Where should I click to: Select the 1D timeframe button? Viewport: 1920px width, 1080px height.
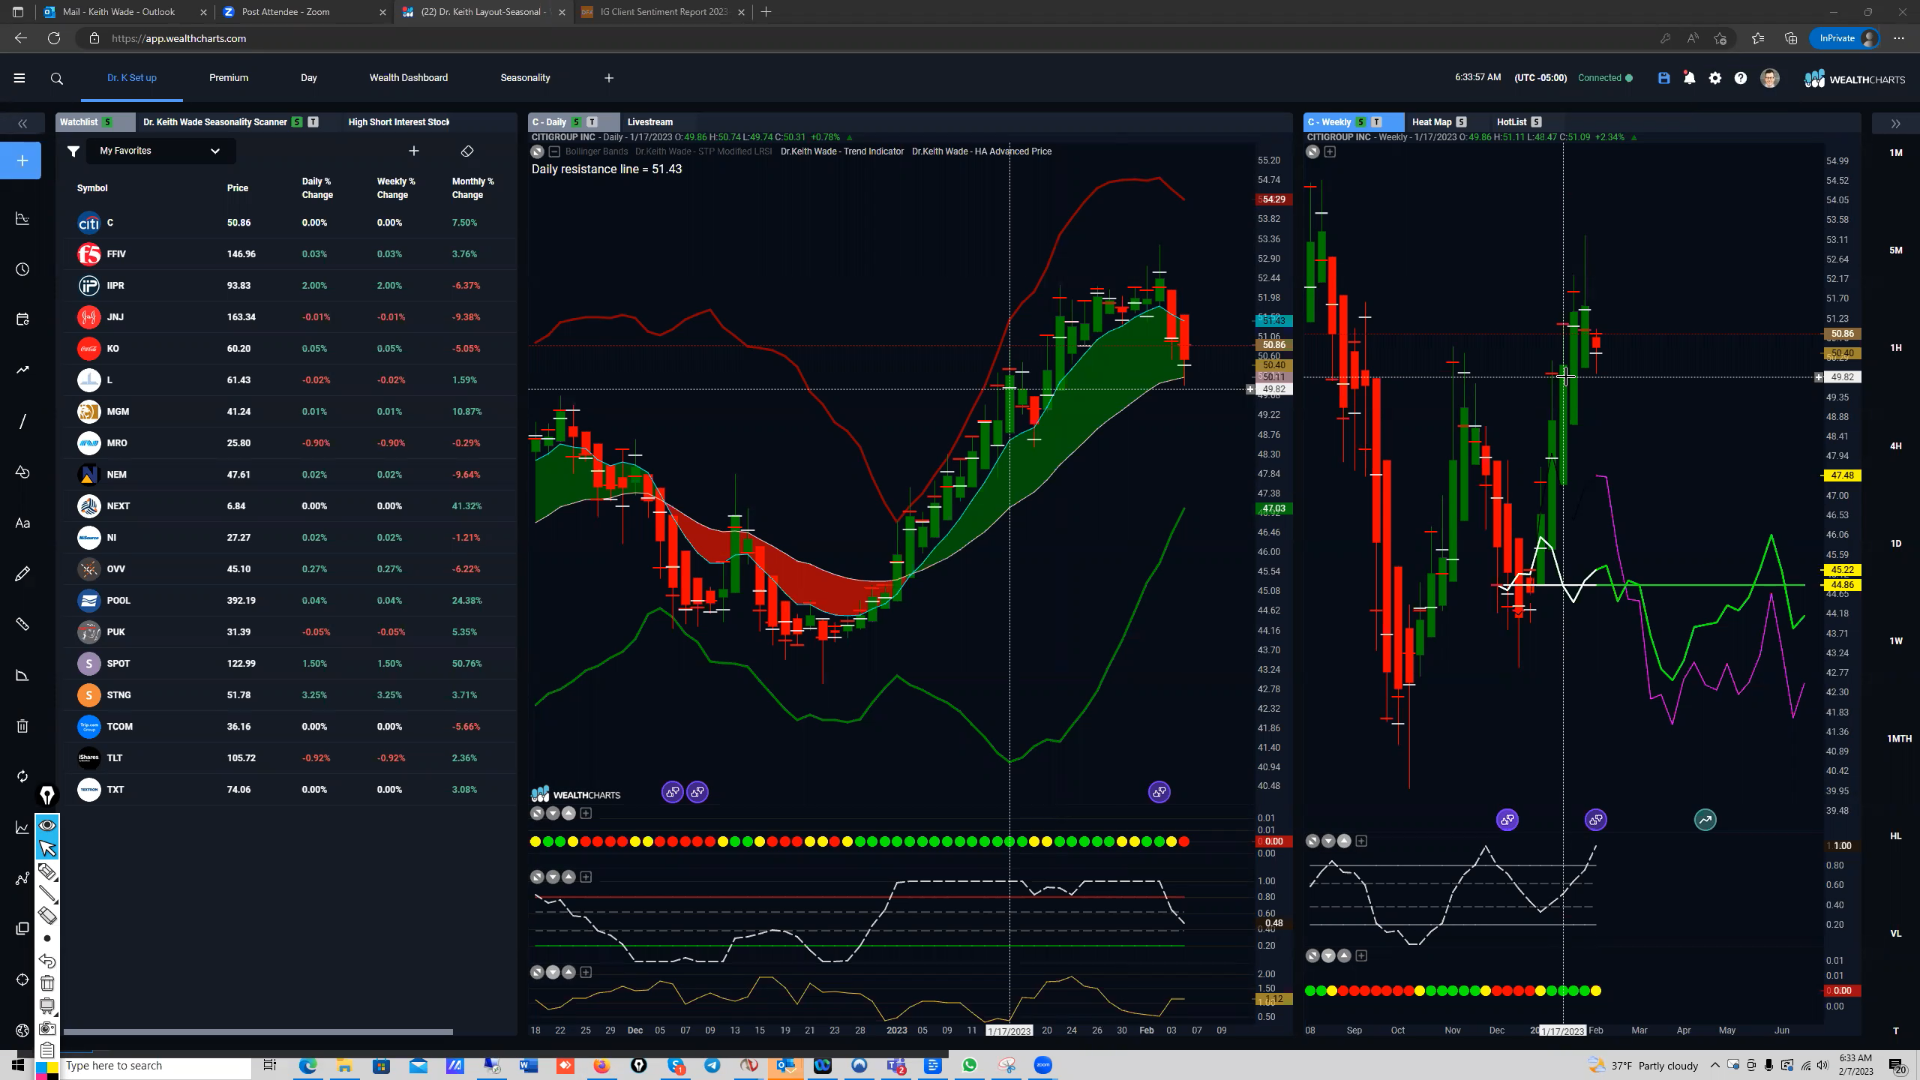[x=1895, y=544]
